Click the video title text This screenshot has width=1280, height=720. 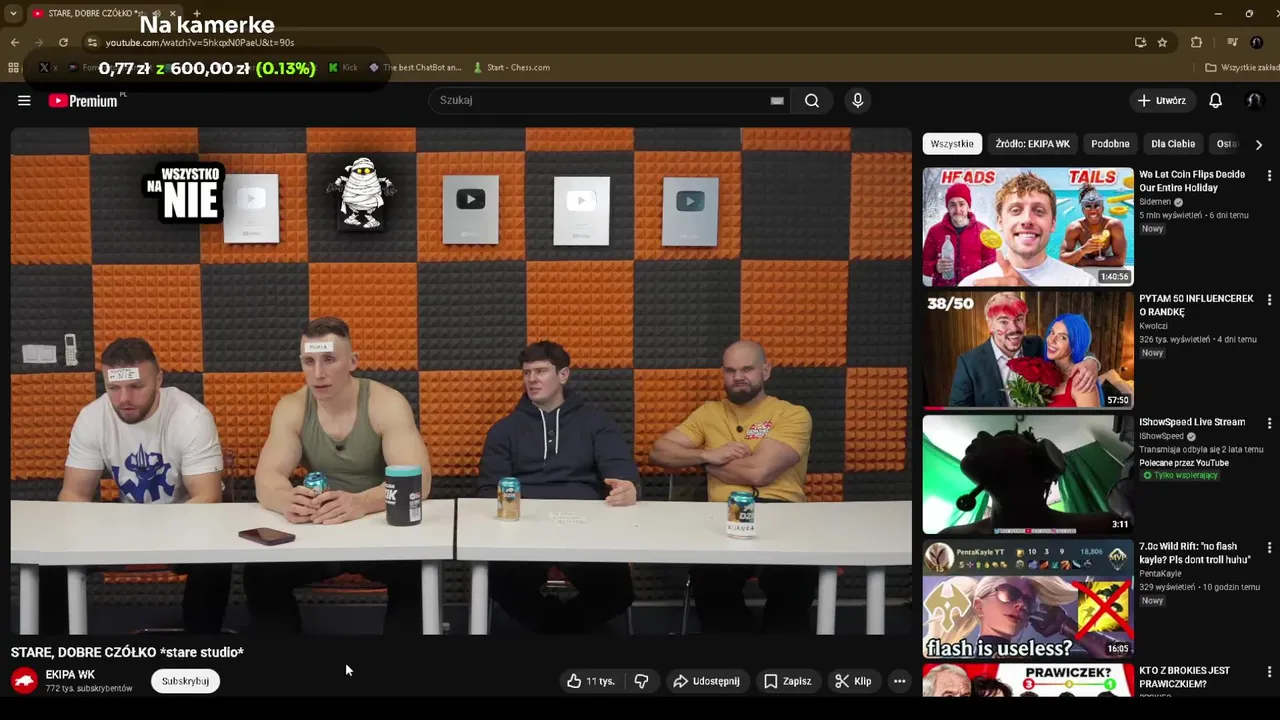(x=127, y=652)
